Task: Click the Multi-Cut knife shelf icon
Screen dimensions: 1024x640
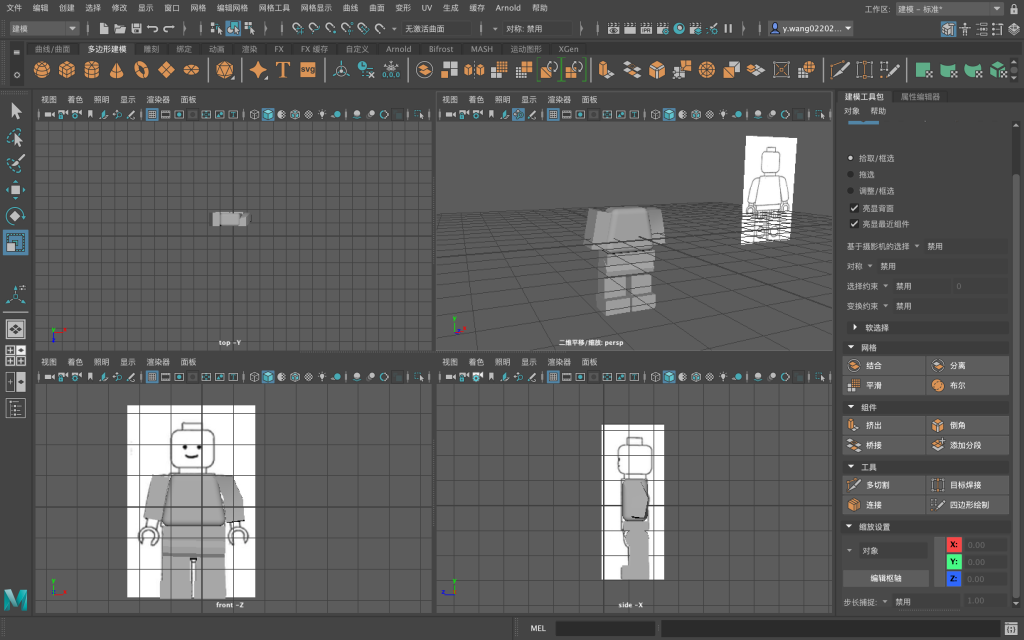Action: (x=839, y=69)
